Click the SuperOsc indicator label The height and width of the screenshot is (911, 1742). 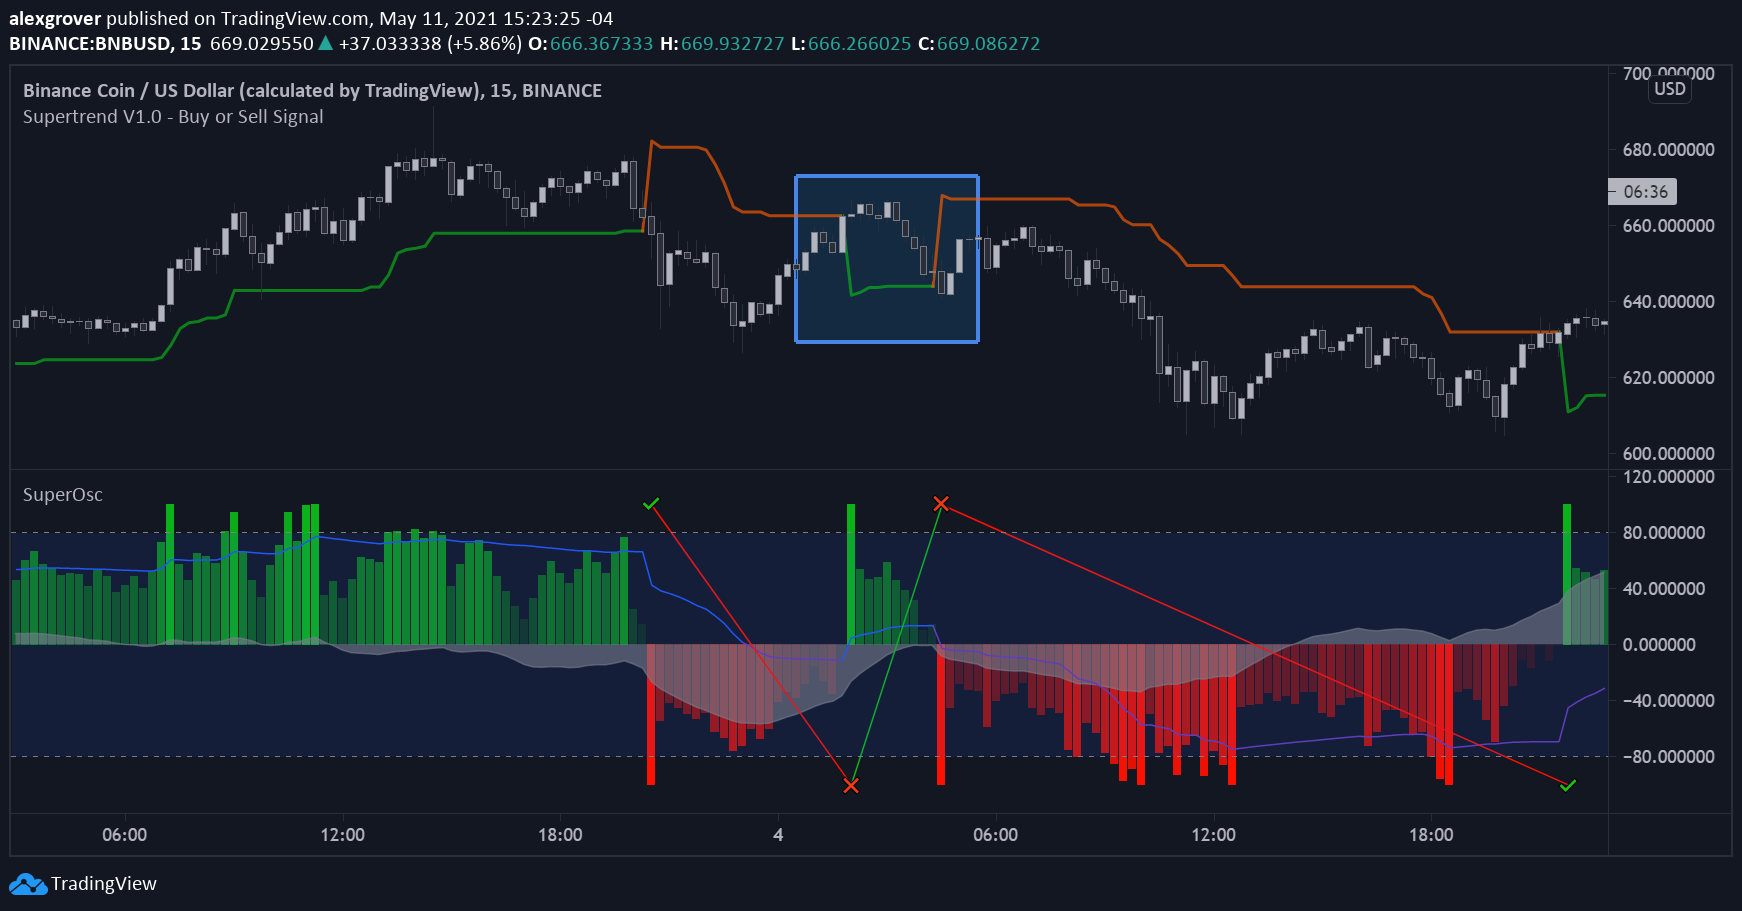coord(63,495)
